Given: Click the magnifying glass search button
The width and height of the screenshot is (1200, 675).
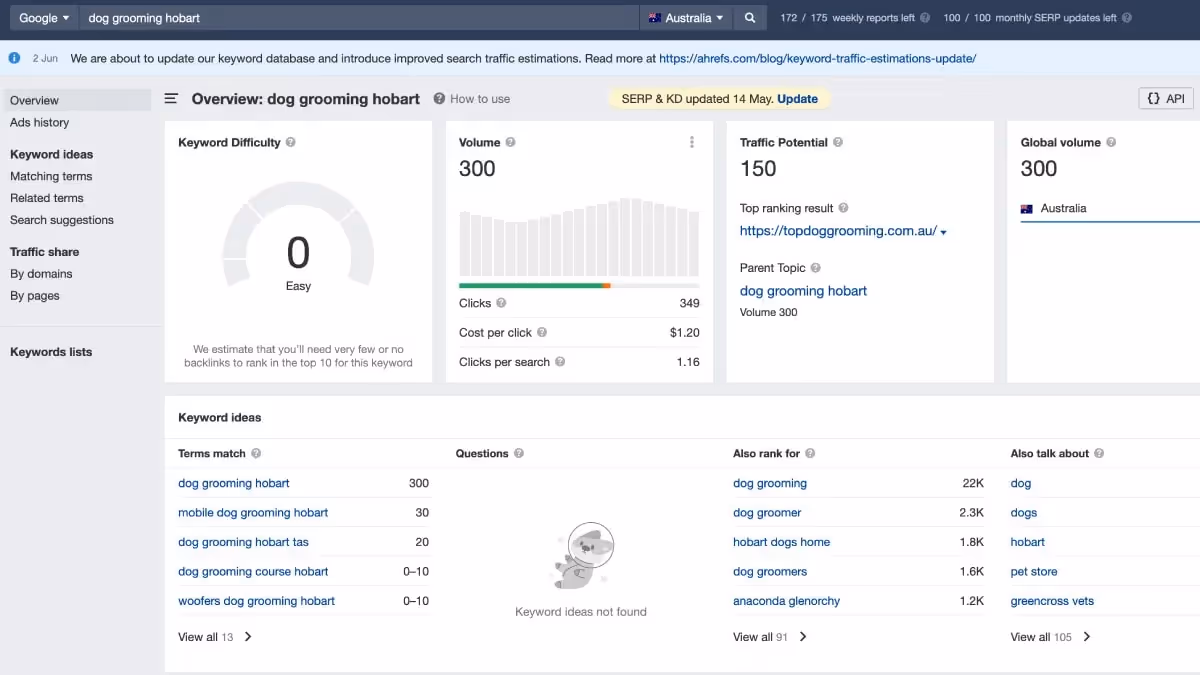Looking at the screenshot, I should (x=750, y=18).
